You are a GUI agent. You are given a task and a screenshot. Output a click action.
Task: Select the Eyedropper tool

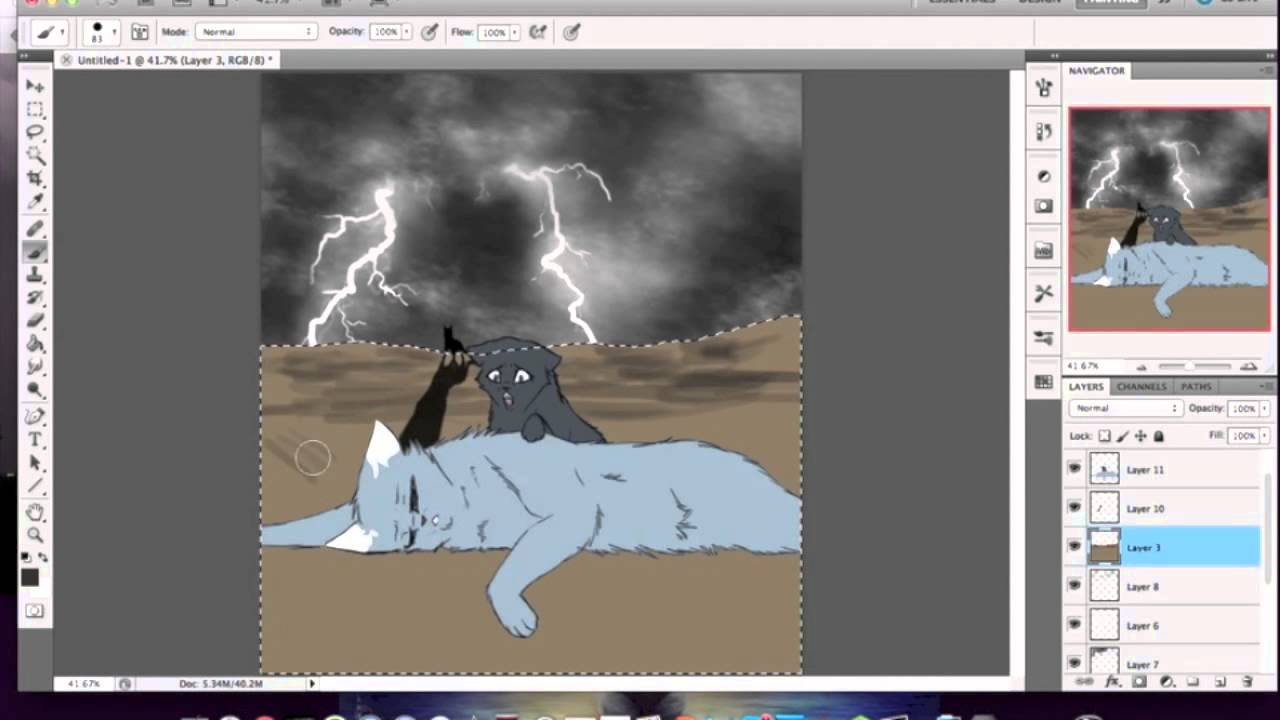click(x=35, y=202)
